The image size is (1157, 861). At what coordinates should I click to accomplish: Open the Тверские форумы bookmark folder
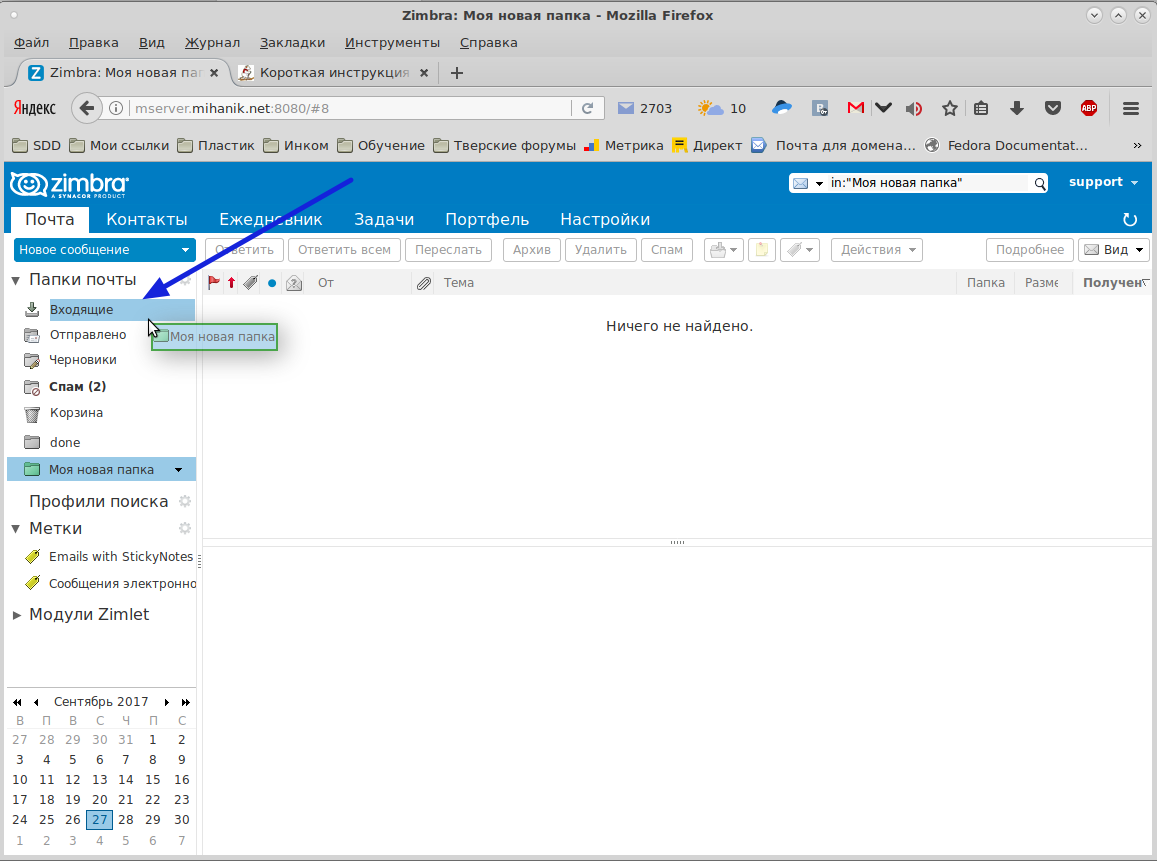click(x=505, y=145)
